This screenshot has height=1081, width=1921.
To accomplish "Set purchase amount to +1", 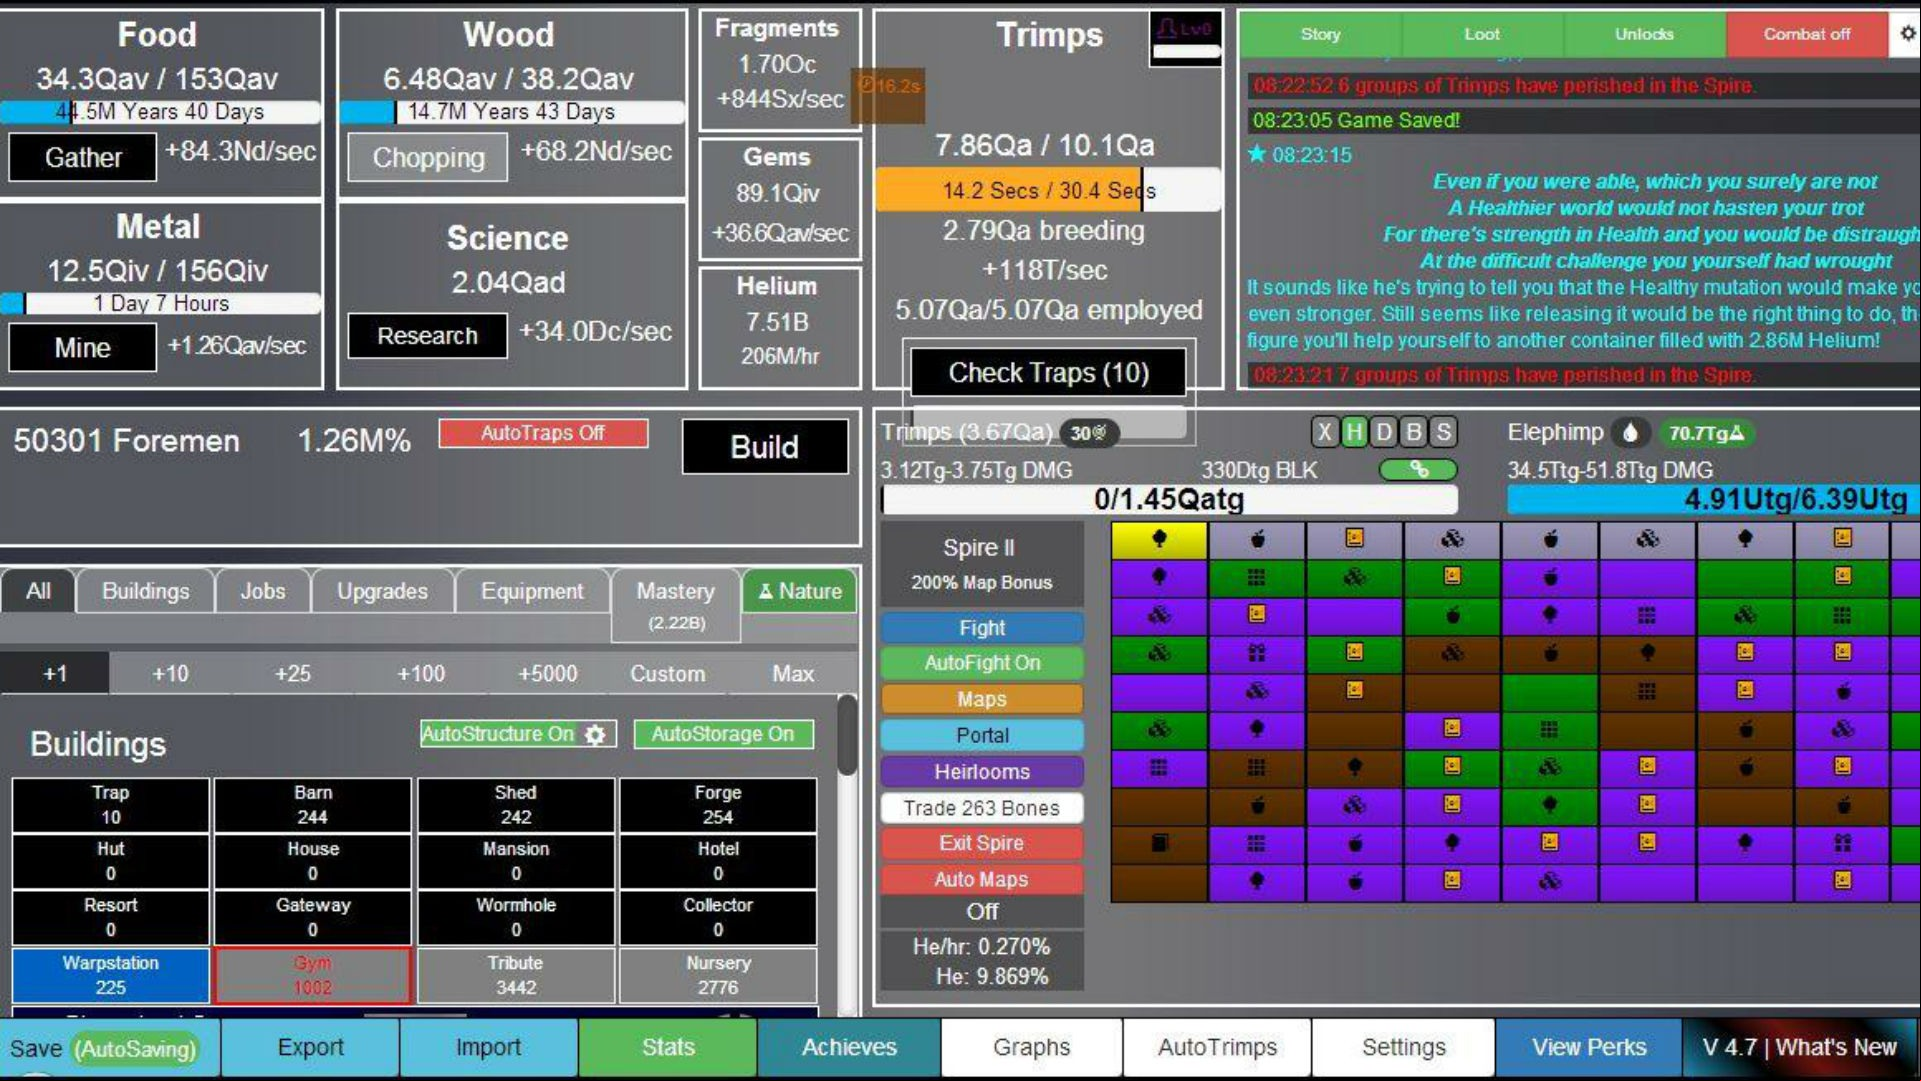I will click(55, 674).
